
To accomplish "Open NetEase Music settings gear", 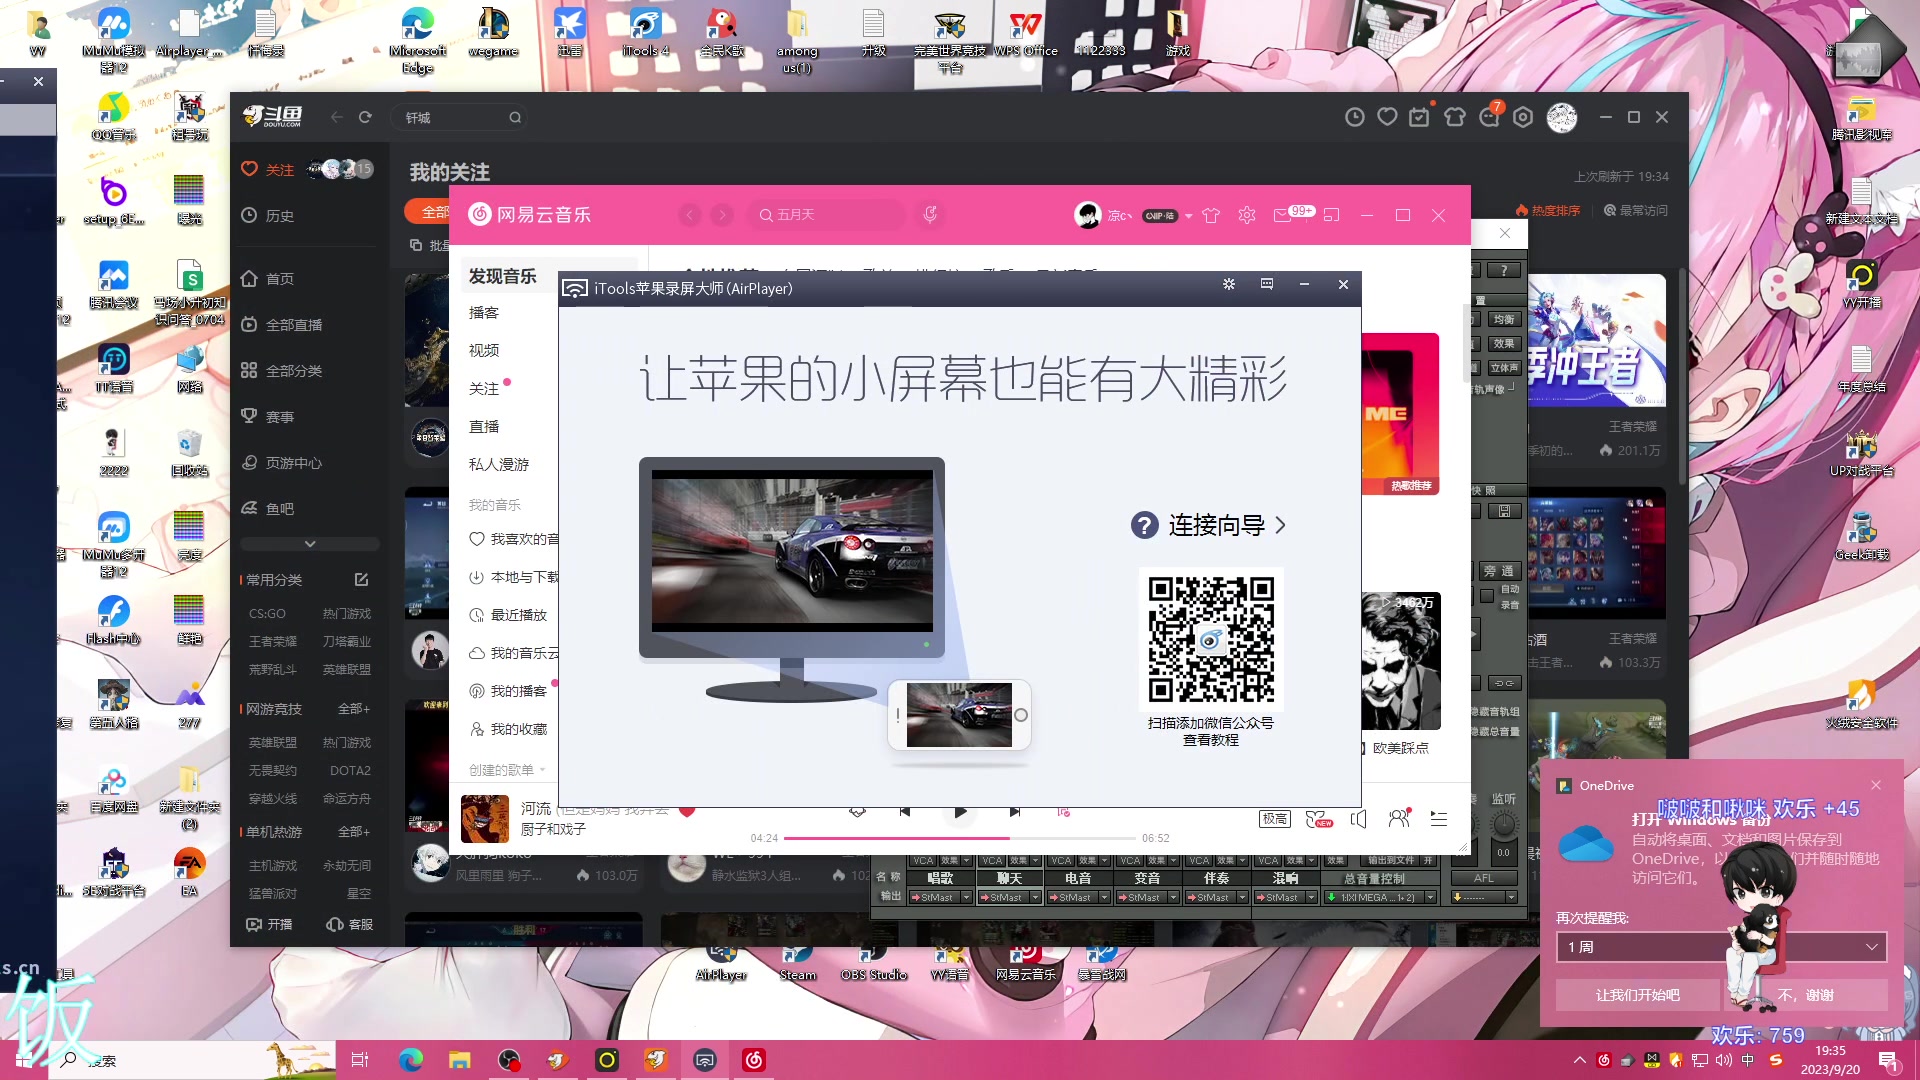I will click(1247, 215).
